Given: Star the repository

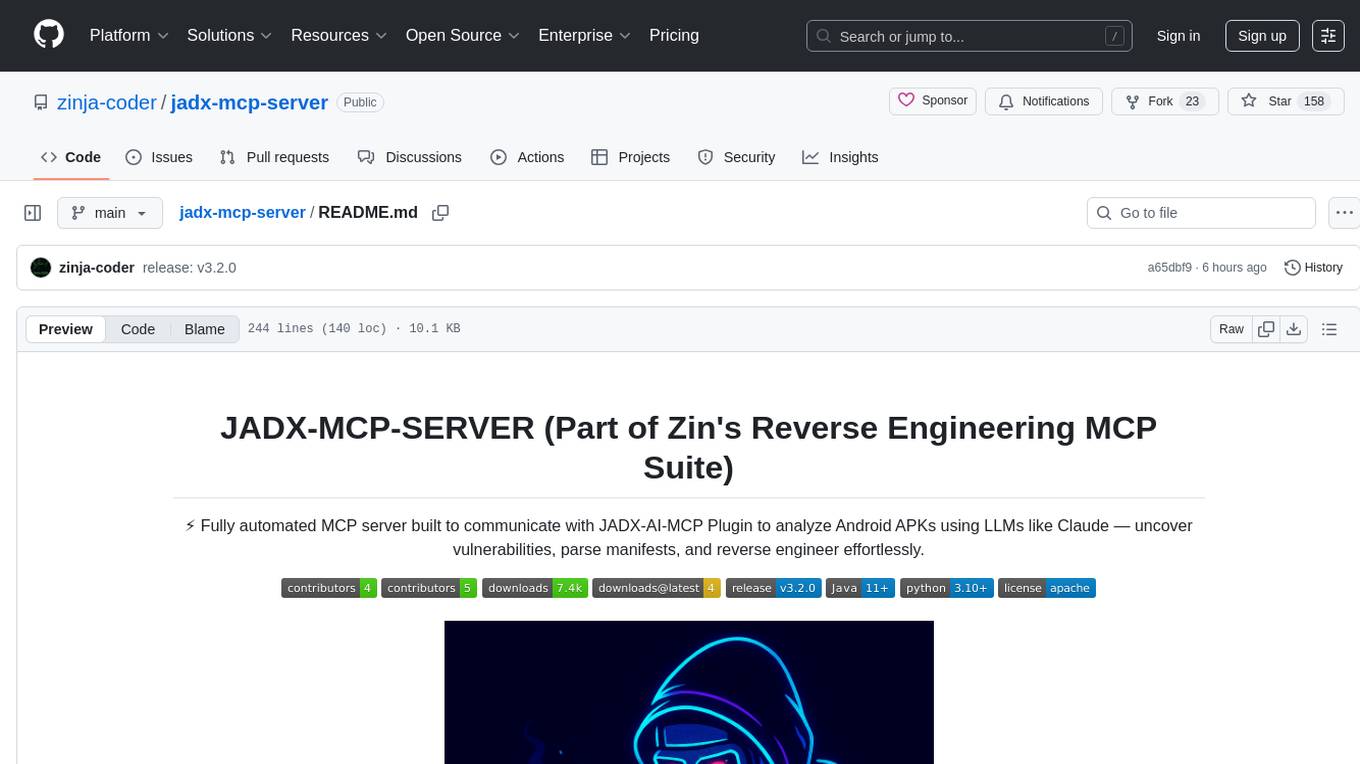Looking at the screenshot, I should click(x=1285, y=101).
